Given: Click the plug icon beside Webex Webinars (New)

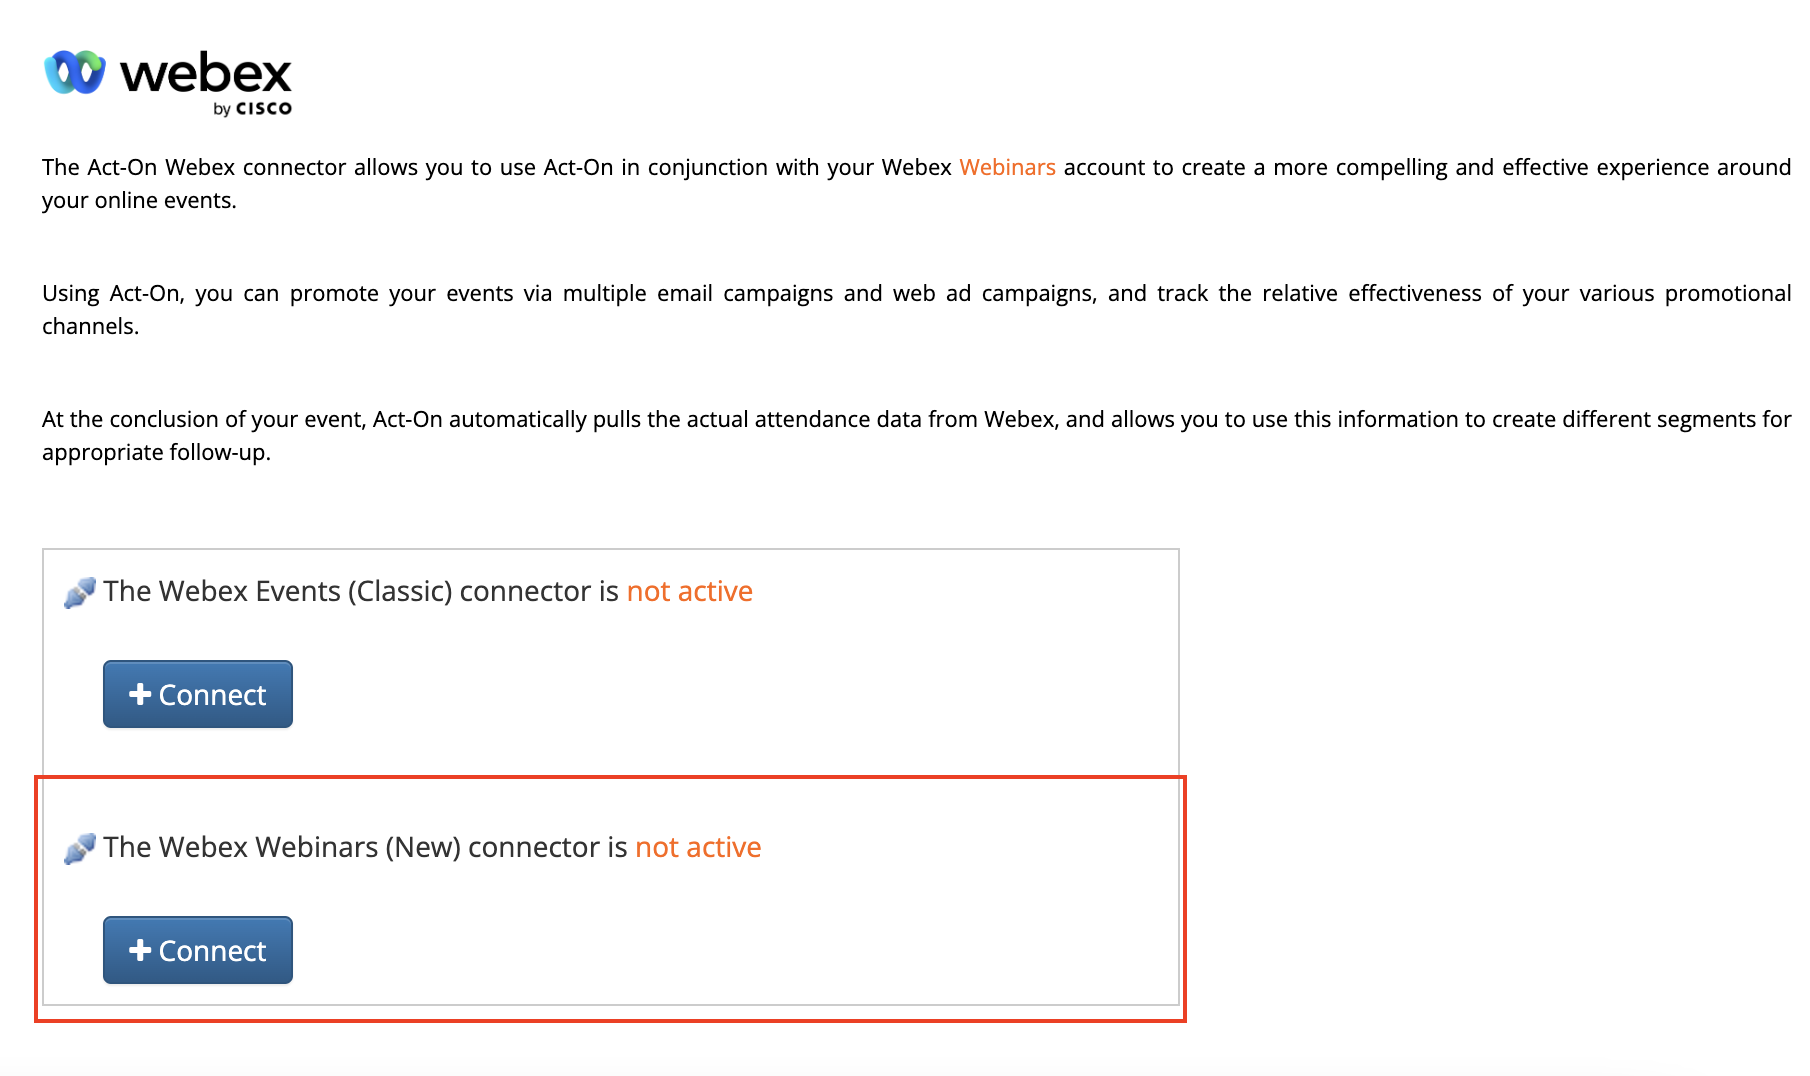Looking at the screenshot, I should click(x=80, y=848).
